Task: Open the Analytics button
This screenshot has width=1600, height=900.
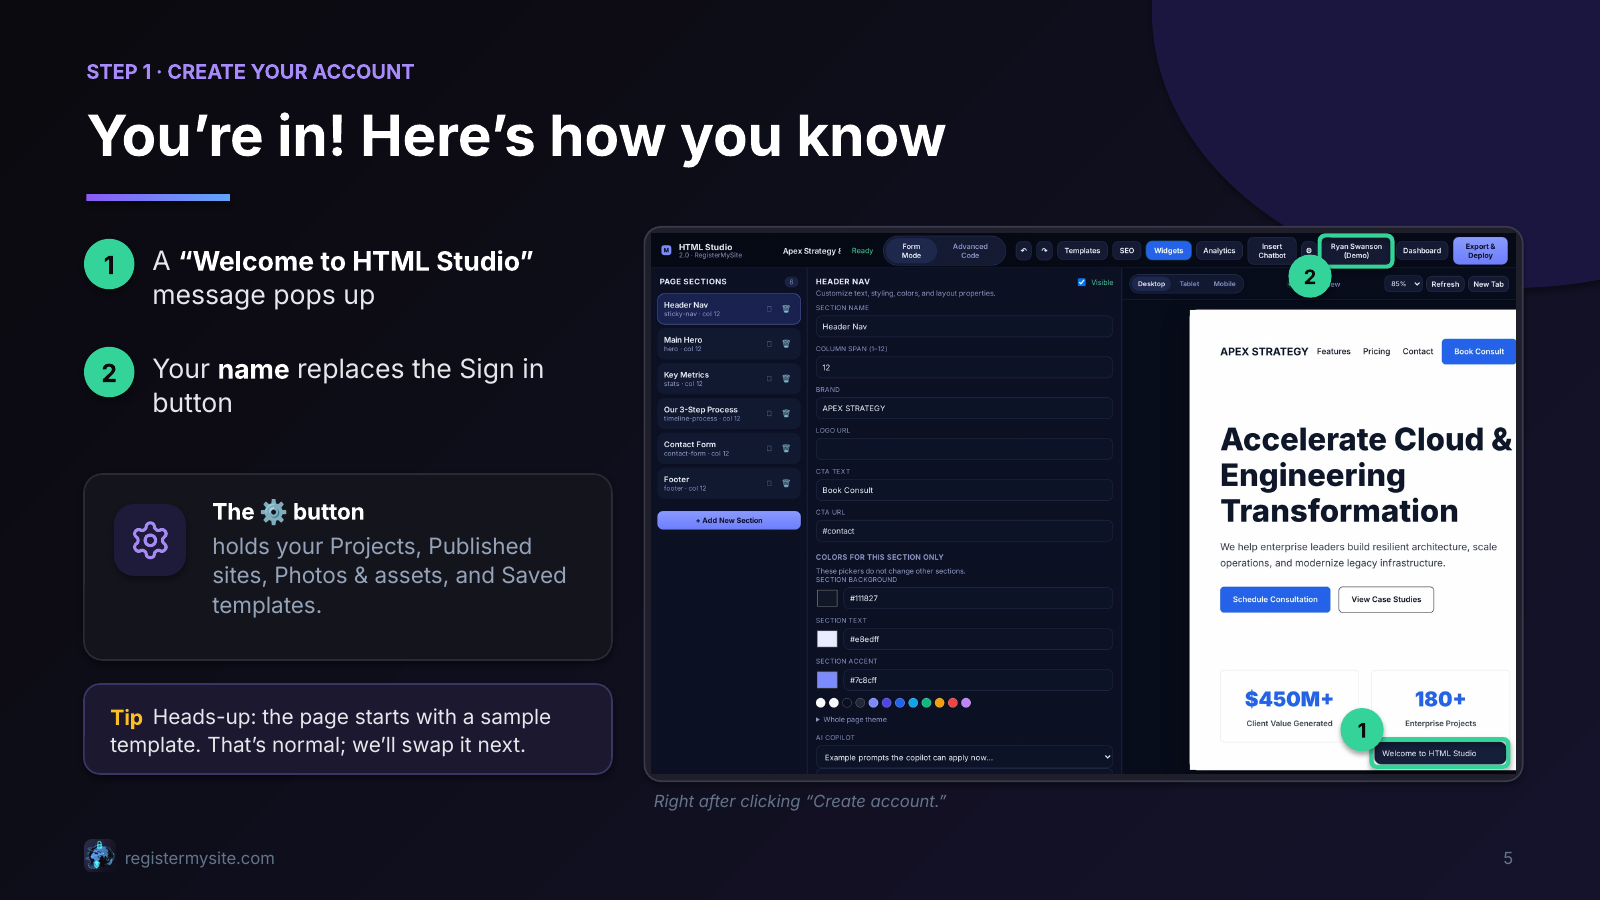Action: click(1219, 251)
